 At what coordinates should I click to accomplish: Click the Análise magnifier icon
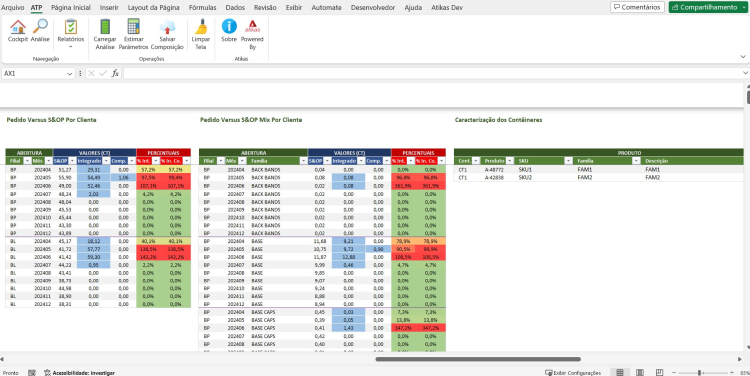click(40, 26)
